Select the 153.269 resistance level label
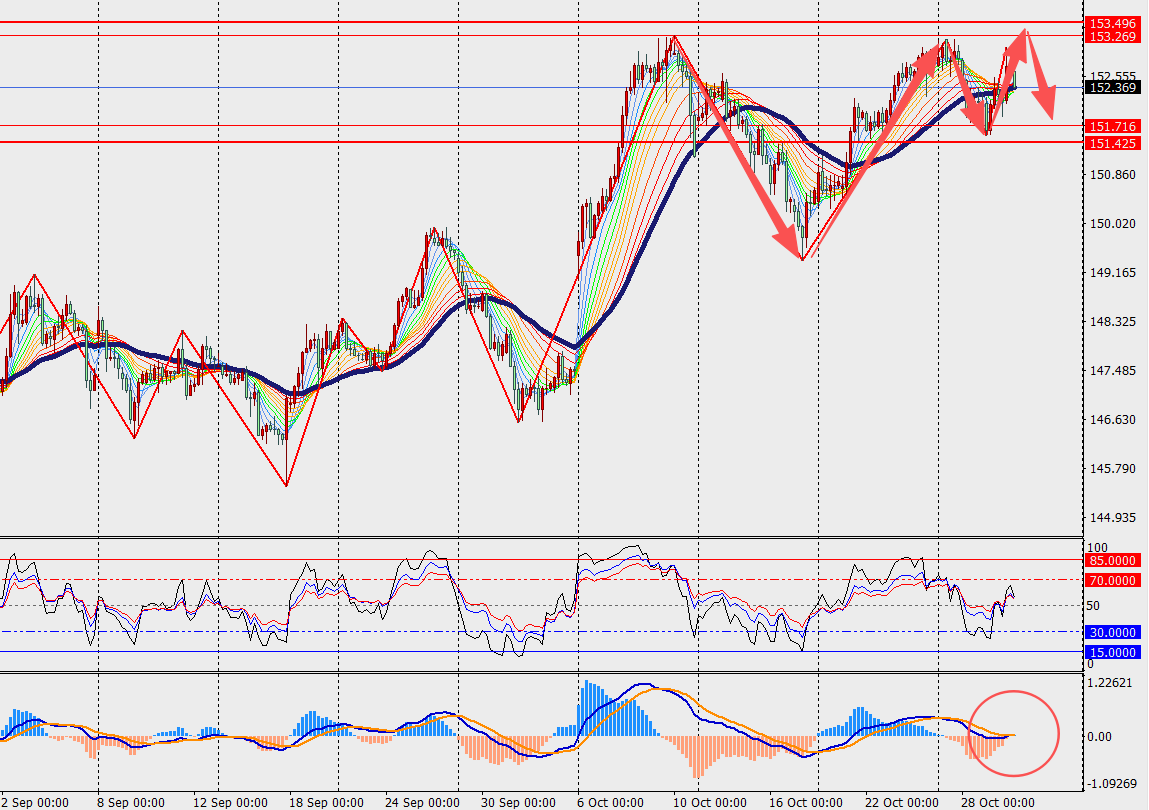 1112,36
